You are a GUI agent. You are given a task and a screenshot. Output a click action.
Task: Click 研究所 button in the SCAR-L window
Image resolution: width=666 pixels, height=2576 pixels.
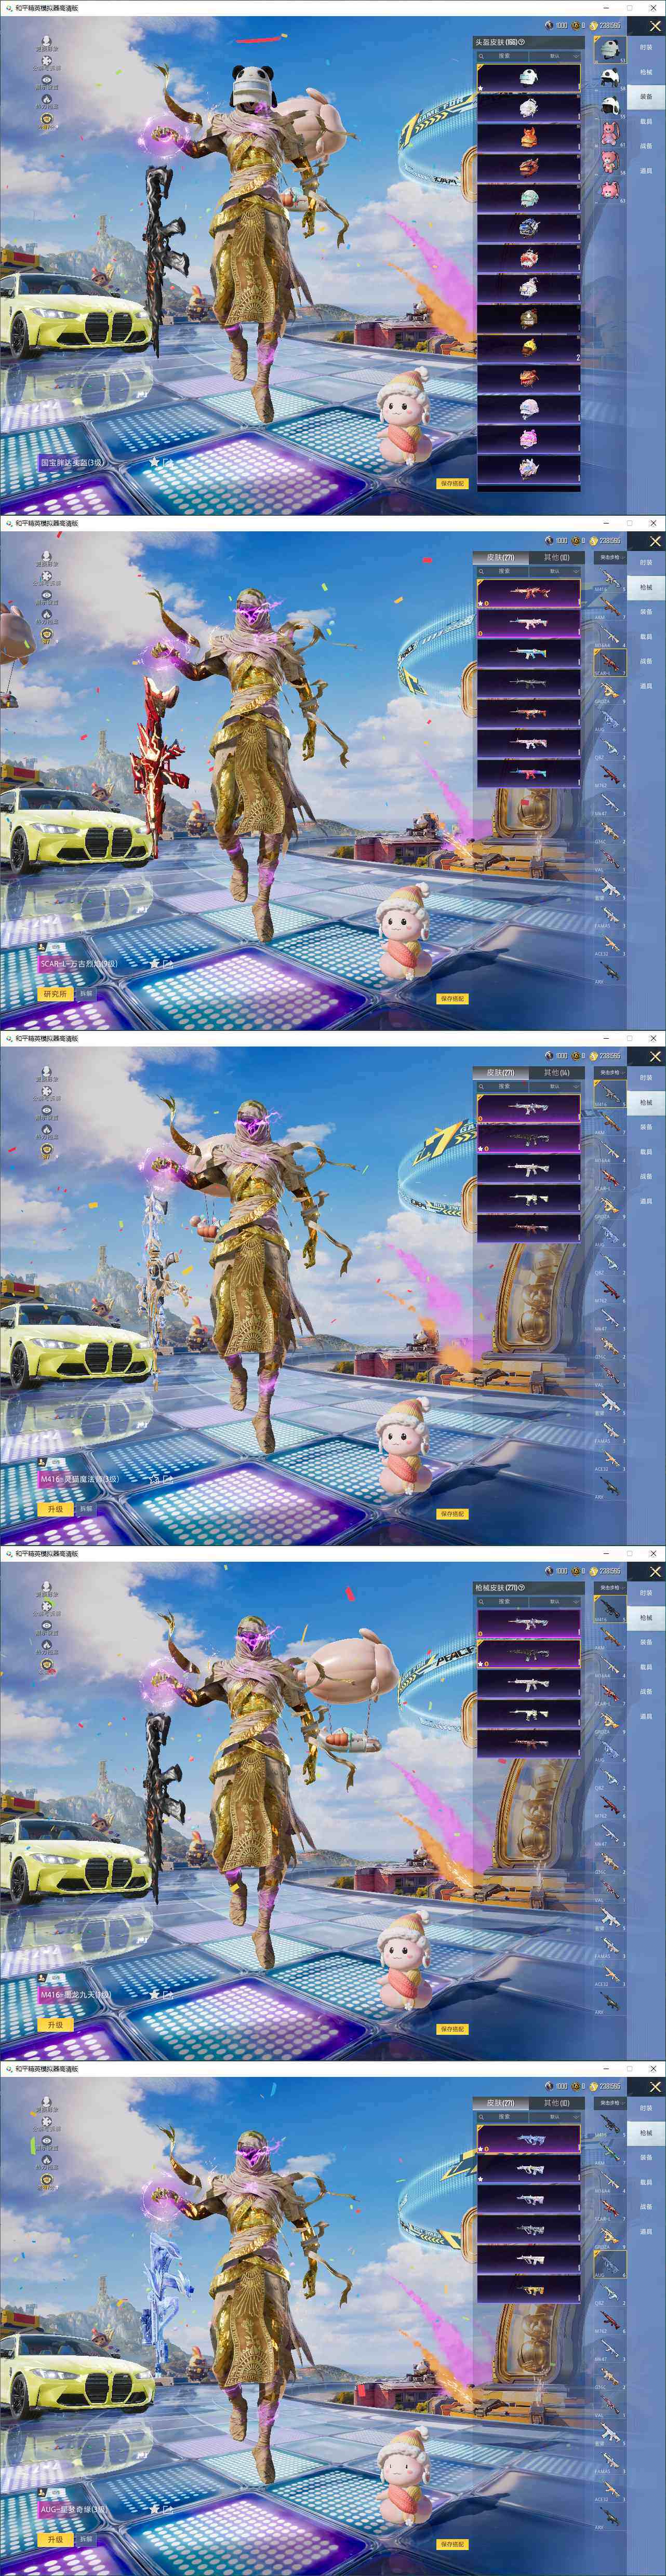[55, 994]
